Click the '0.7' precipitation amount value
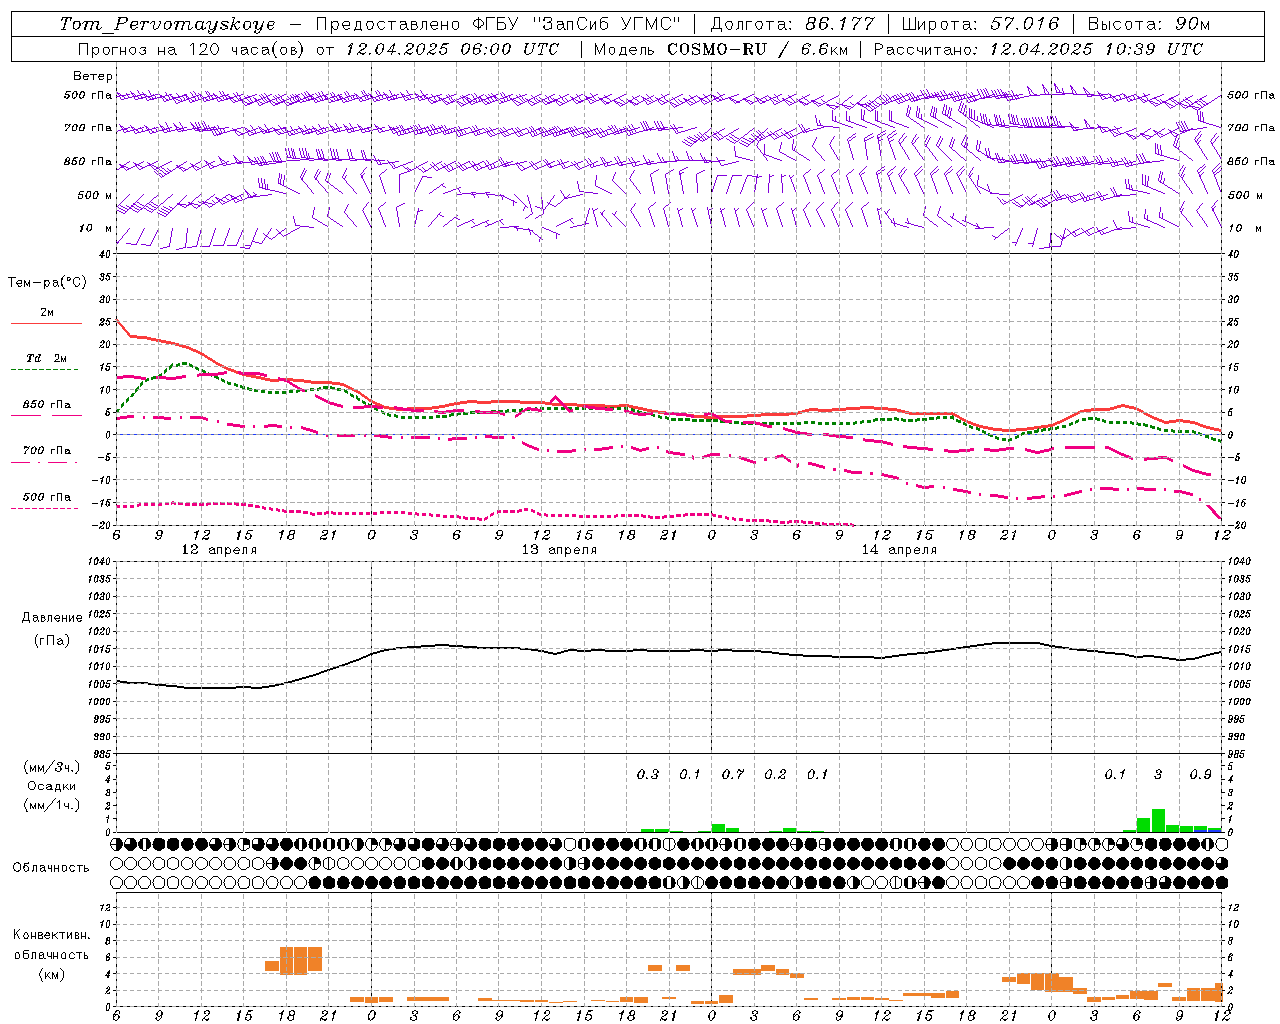Screen dimensions: 1280x1024 pos(733,774)
